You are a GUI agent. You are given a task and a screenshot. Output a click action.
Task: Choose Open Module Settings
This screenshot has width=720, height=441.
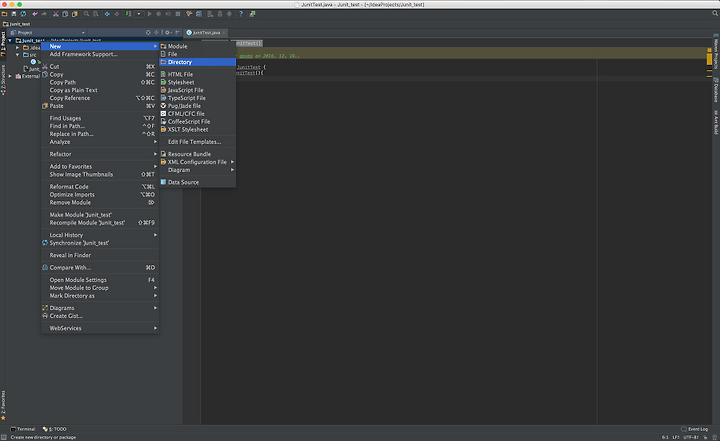(x=100, y=280)
